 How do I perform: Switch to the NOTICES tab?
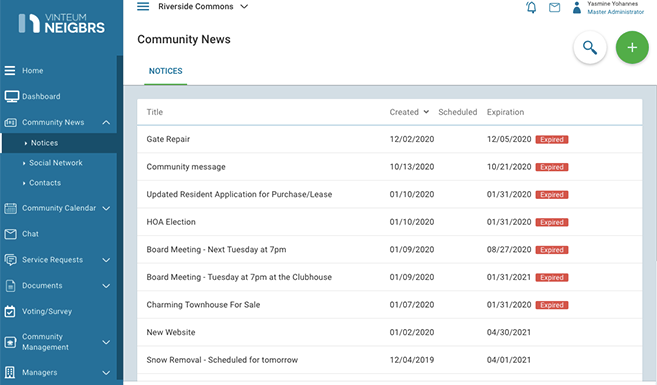click(166, 71)
